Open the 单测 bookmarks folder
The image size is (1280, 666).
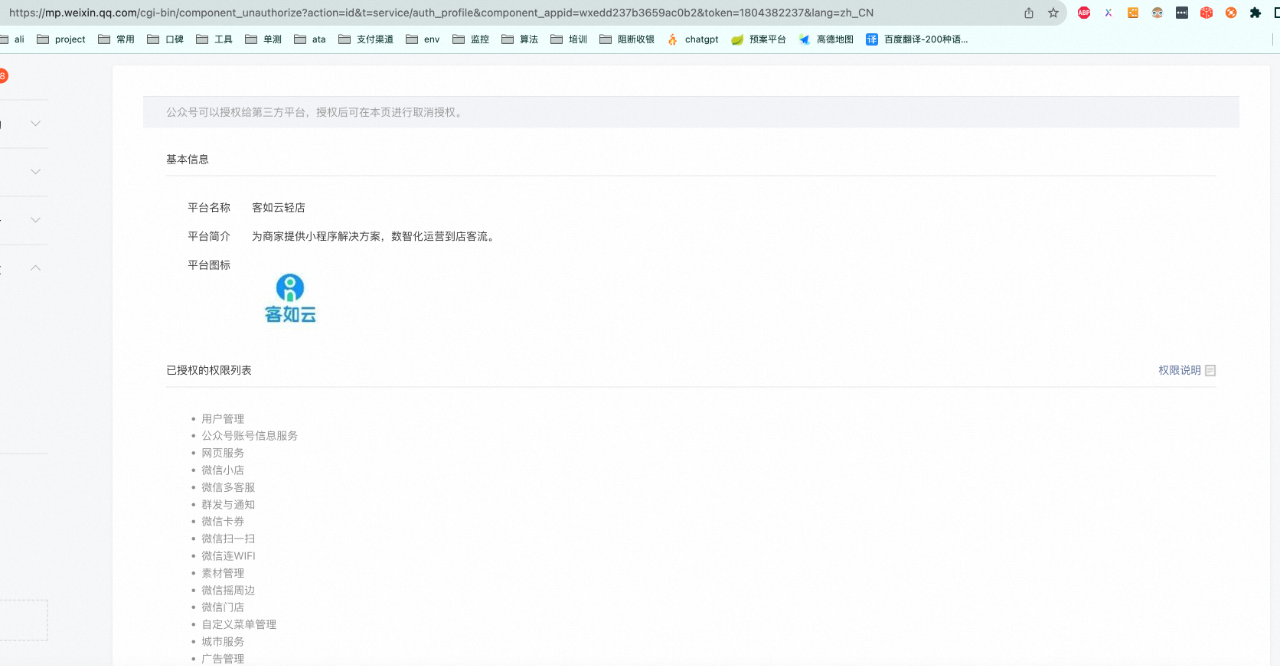[263, 40]
